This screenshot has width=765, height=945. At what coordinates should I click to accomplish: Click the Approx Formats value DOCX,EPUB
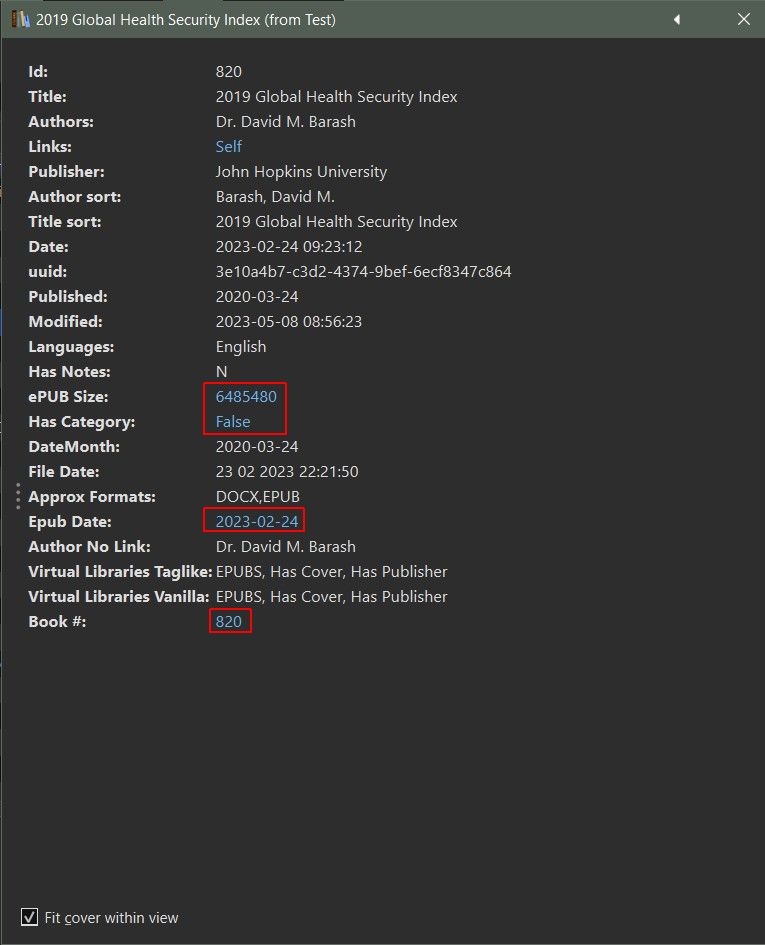tap(257, 497)
